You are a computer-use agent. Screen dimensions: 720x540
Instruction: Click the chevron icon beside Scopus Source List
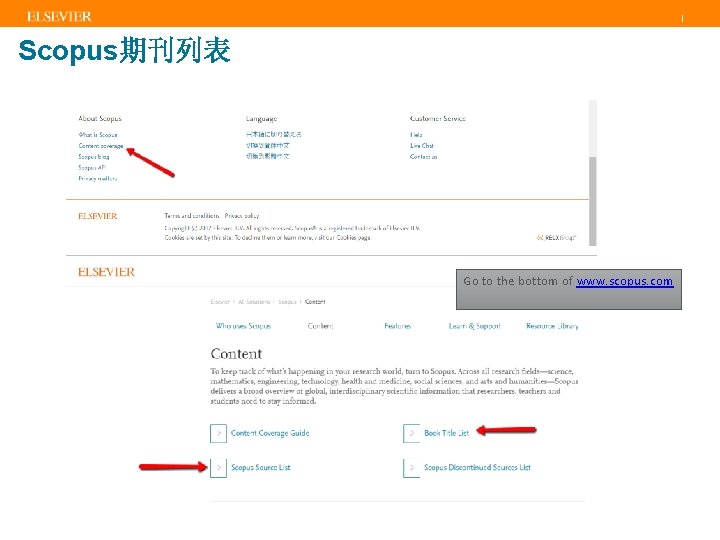(219, 467)
